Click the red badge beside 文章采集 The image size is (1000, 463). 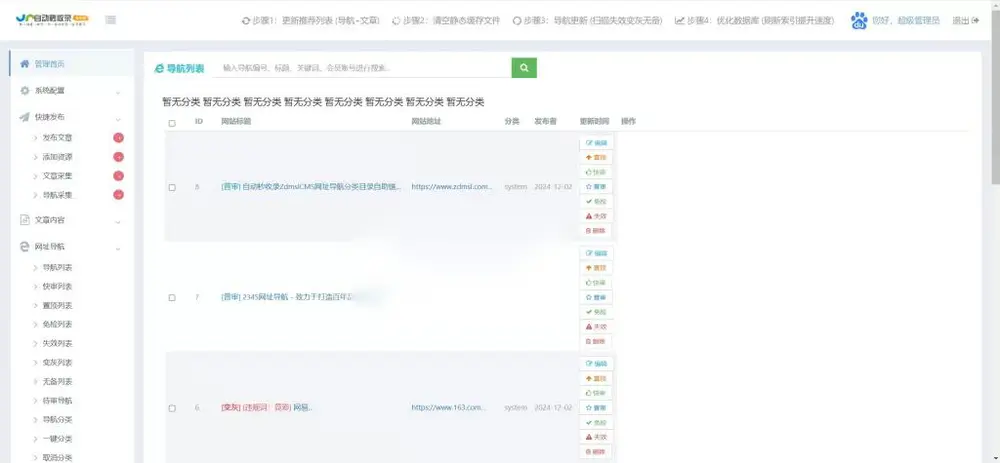pyautogui.click(x=118, y=176)
